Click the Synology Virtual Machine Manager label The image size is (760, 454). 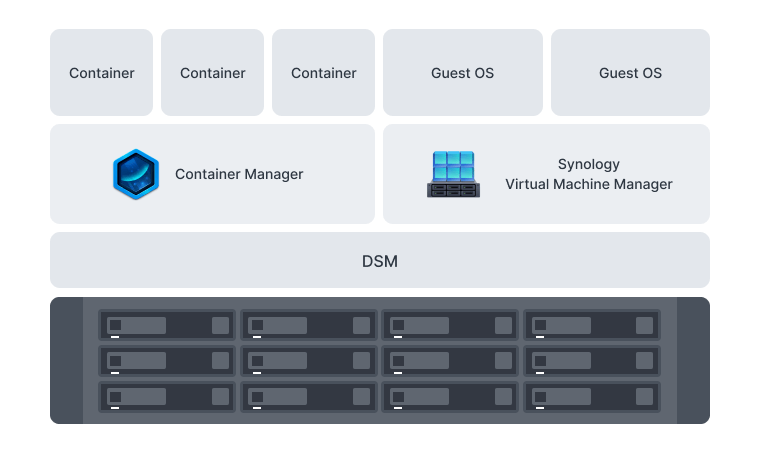tap(588, 174)
